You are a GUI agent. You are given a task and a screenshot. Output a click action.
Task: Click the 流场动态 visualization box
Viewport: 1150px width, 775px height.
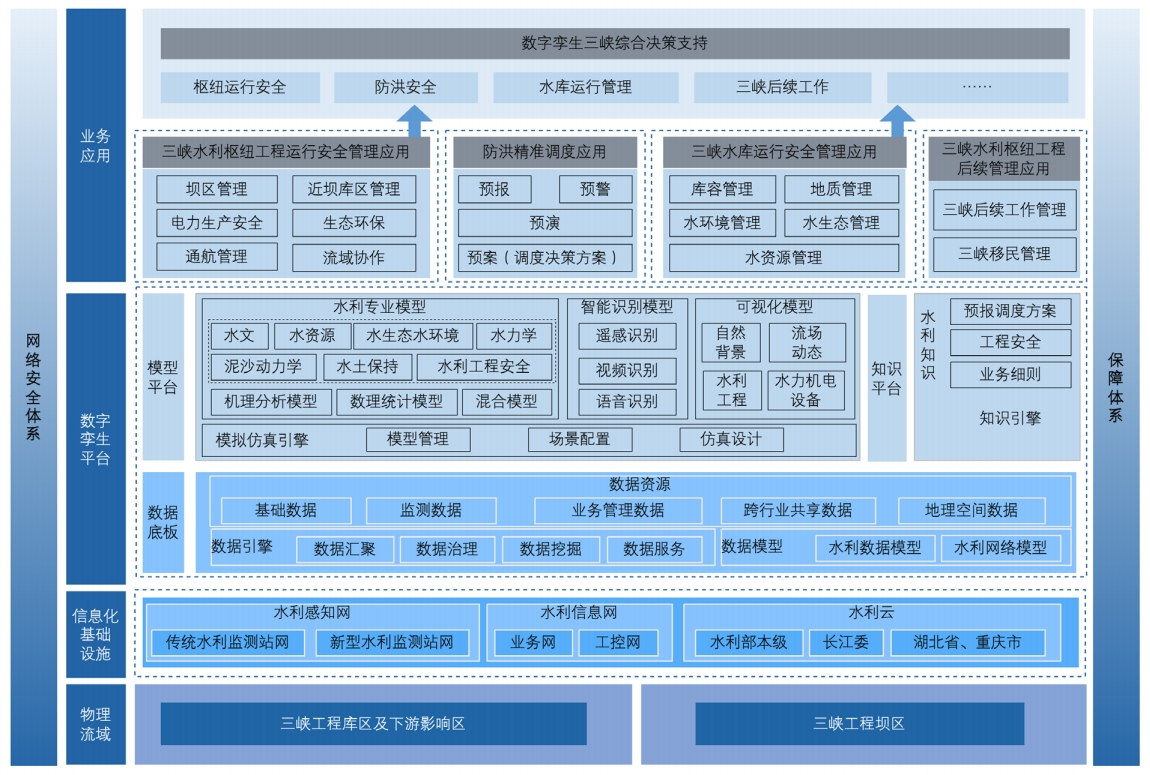807,342
